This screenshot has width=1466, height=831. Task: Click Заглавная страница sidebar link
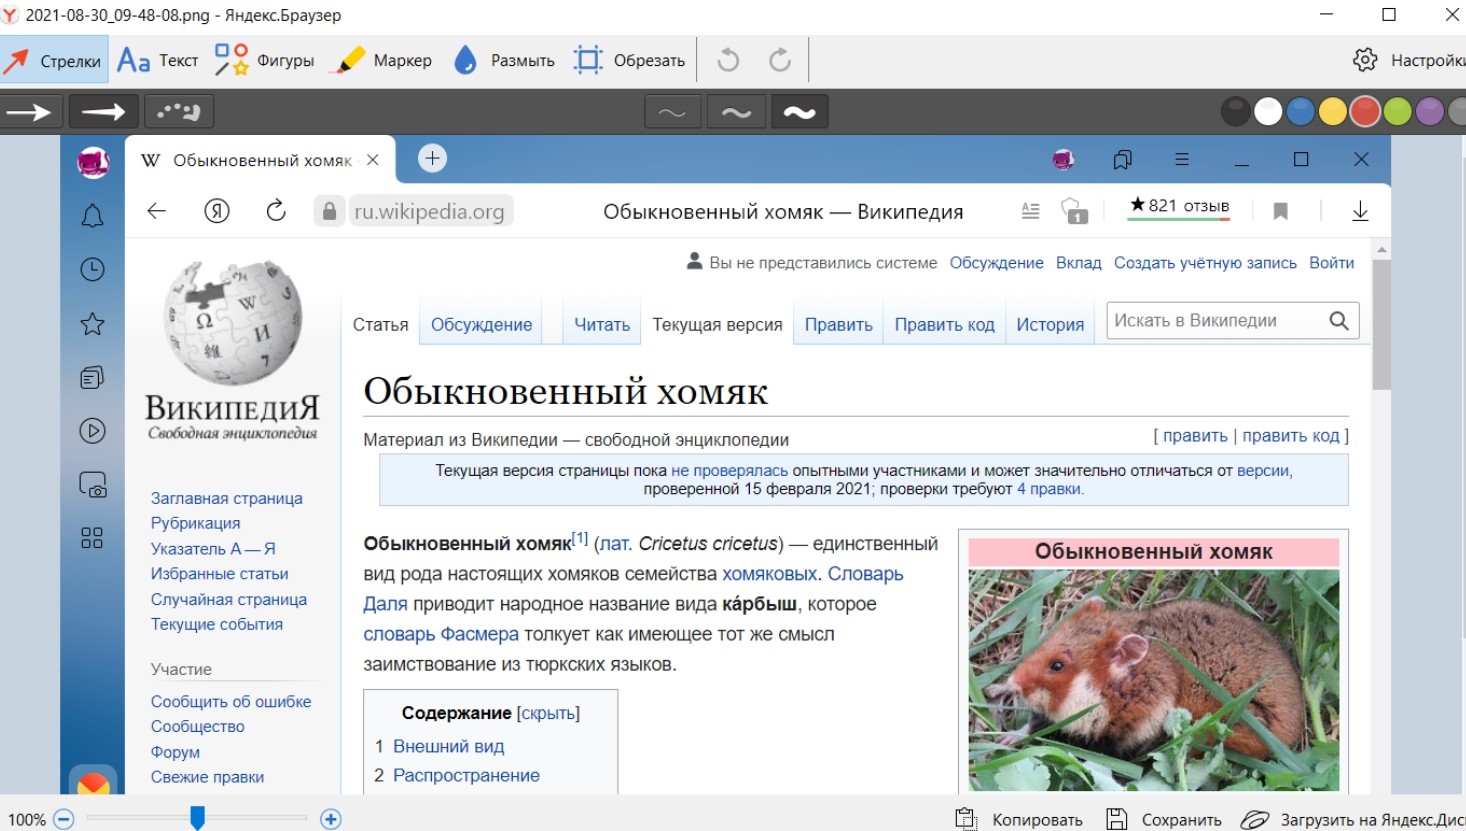click(x=226, y=498)
